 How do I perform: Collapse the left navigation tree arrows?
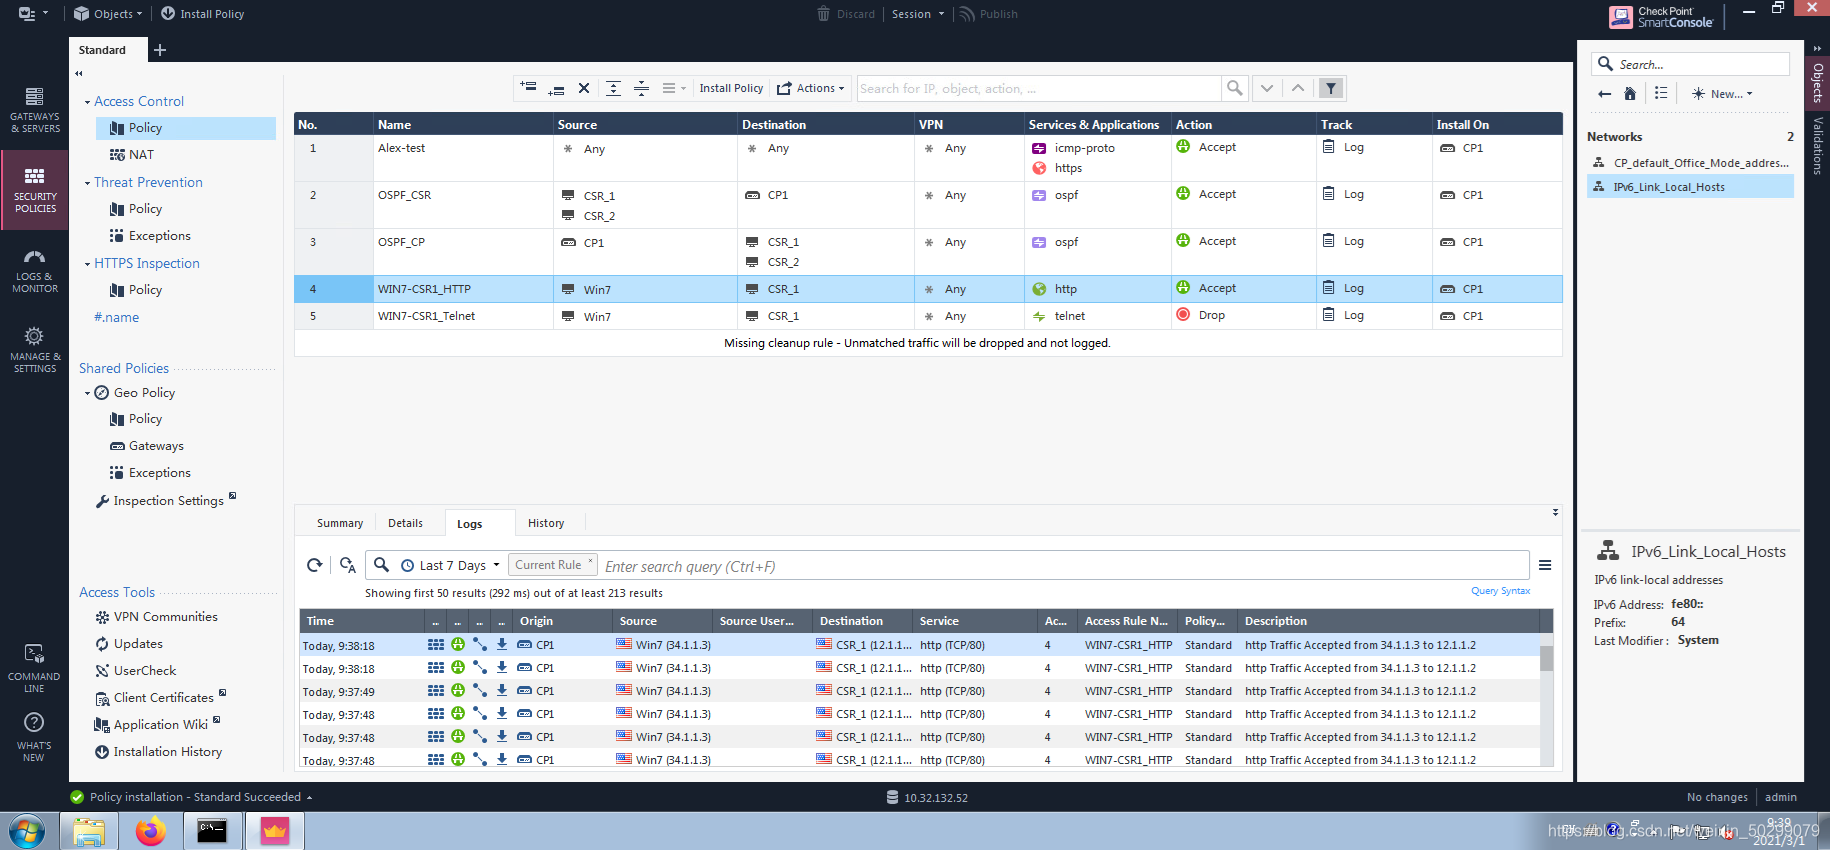[x=79, y=73]
